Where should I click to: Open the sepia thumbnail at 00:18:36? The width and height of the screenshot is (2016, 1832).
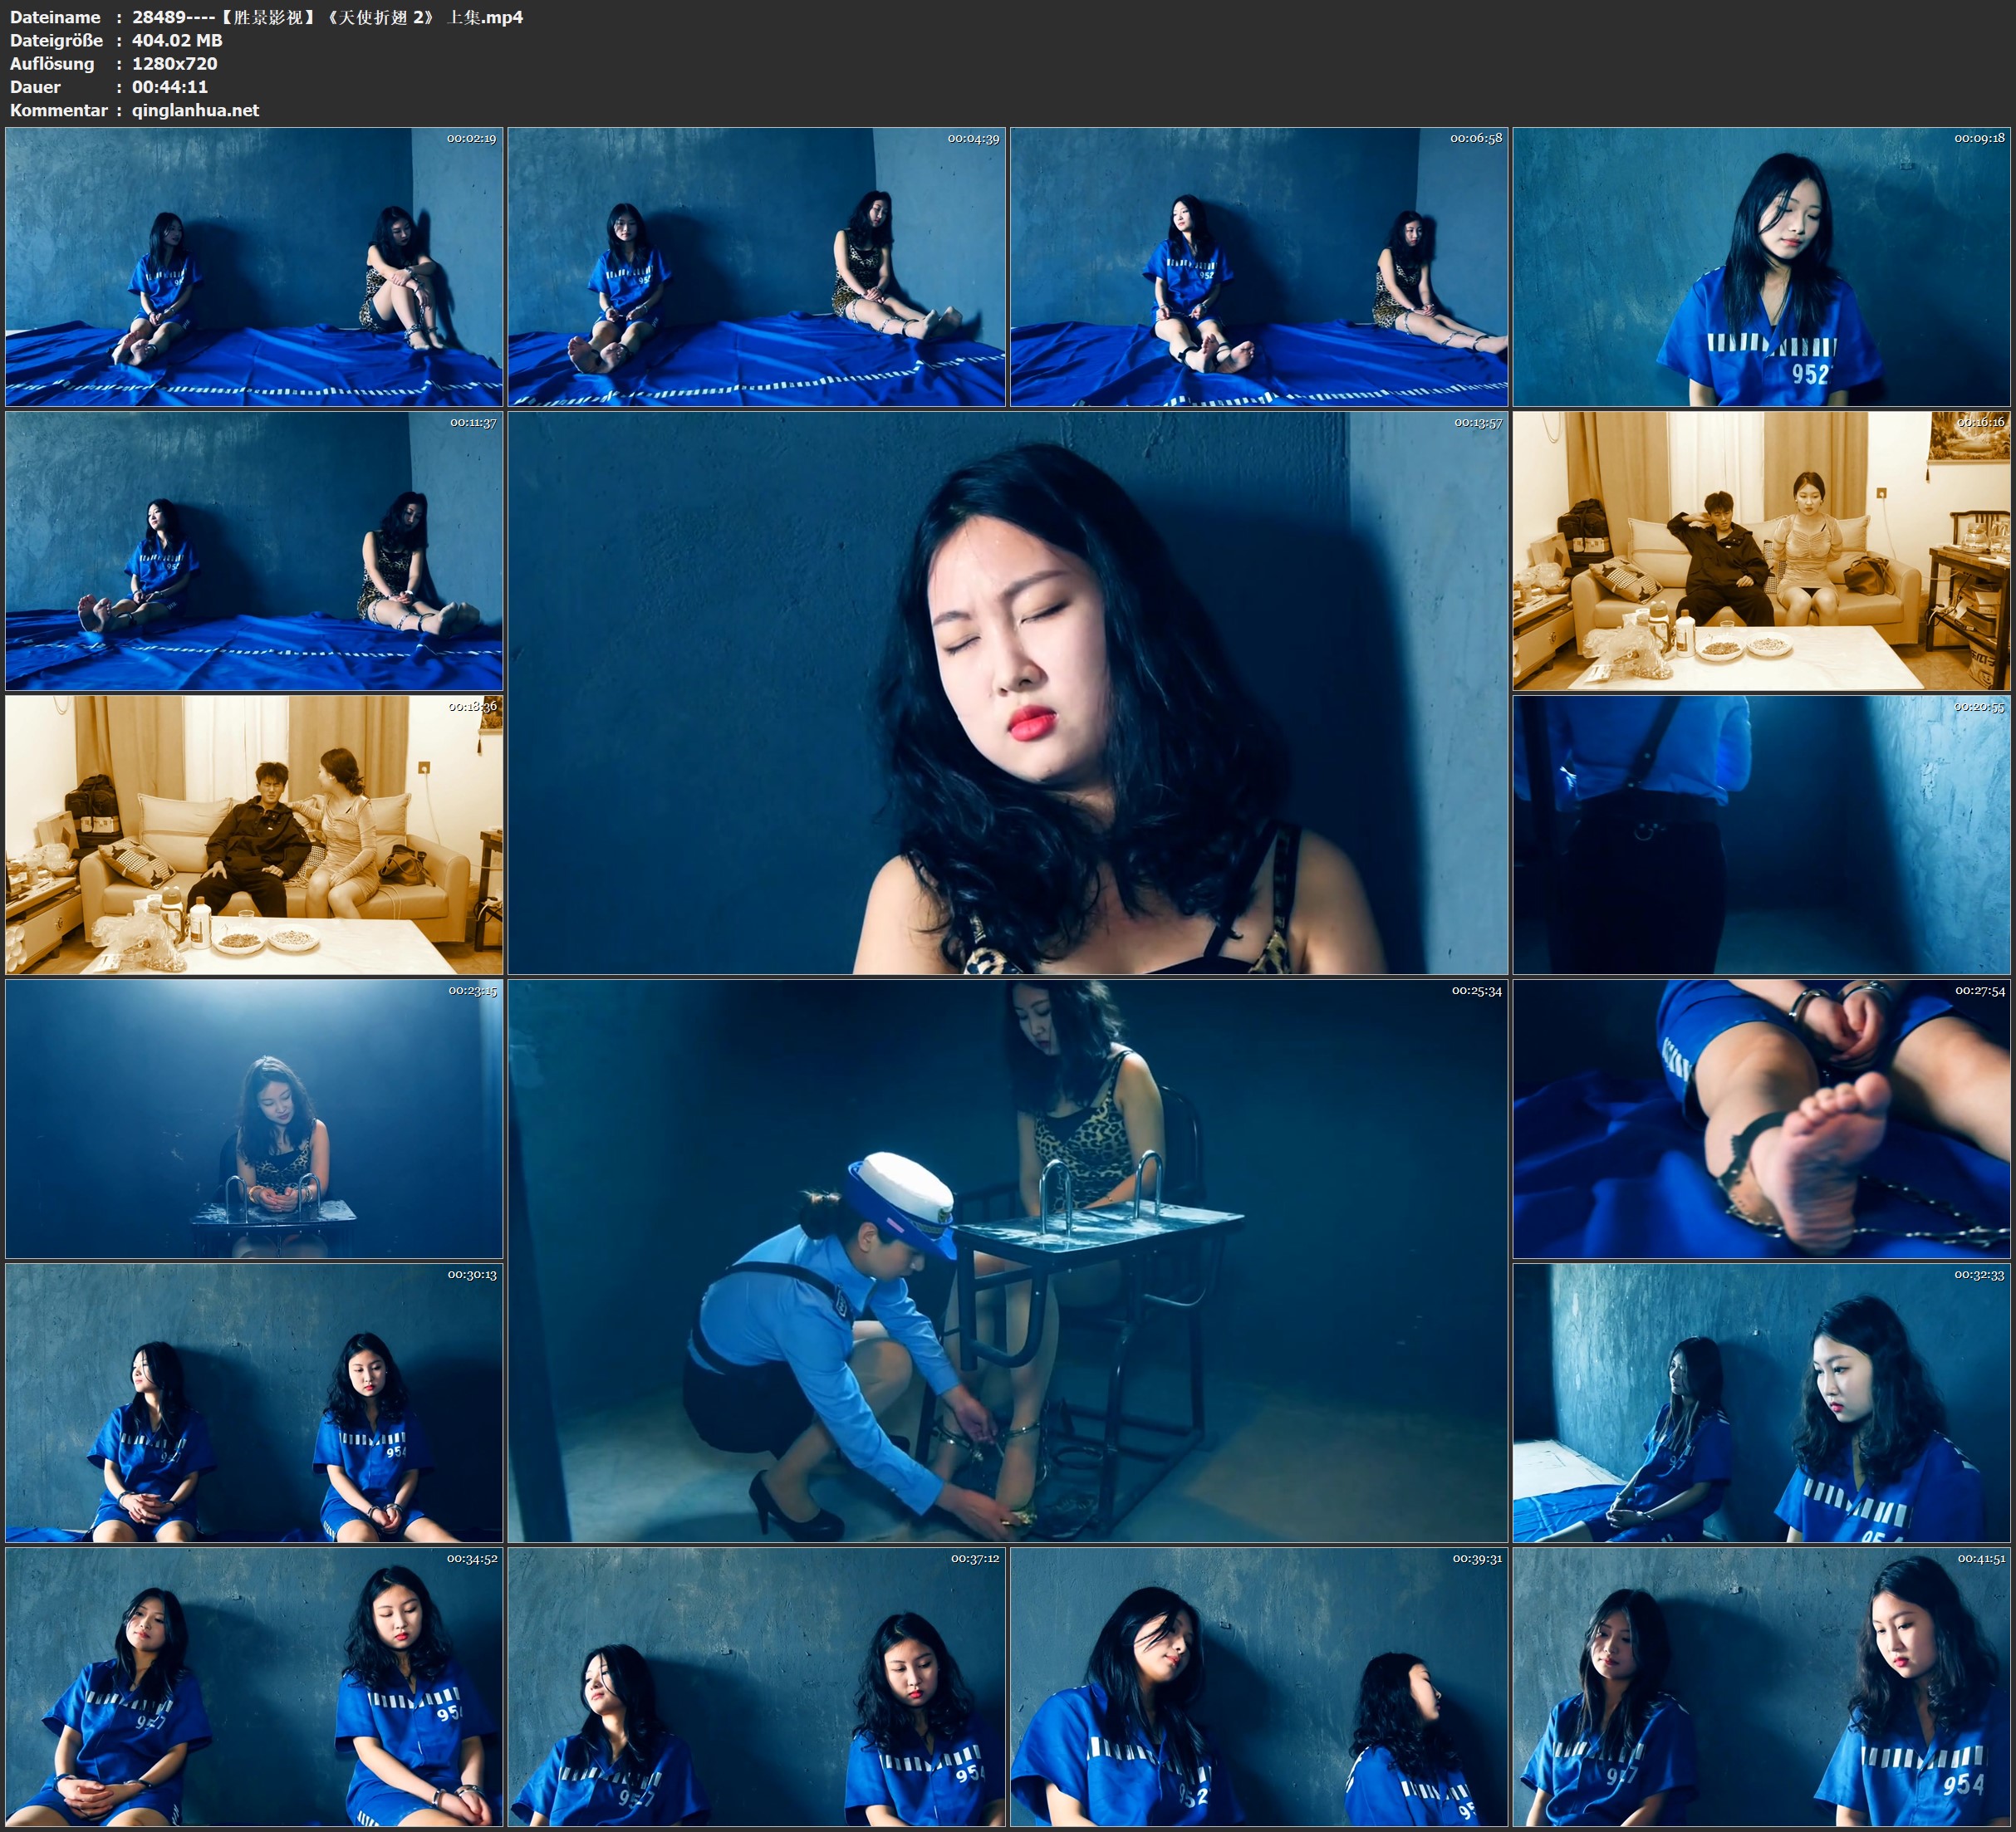[254, 835]
